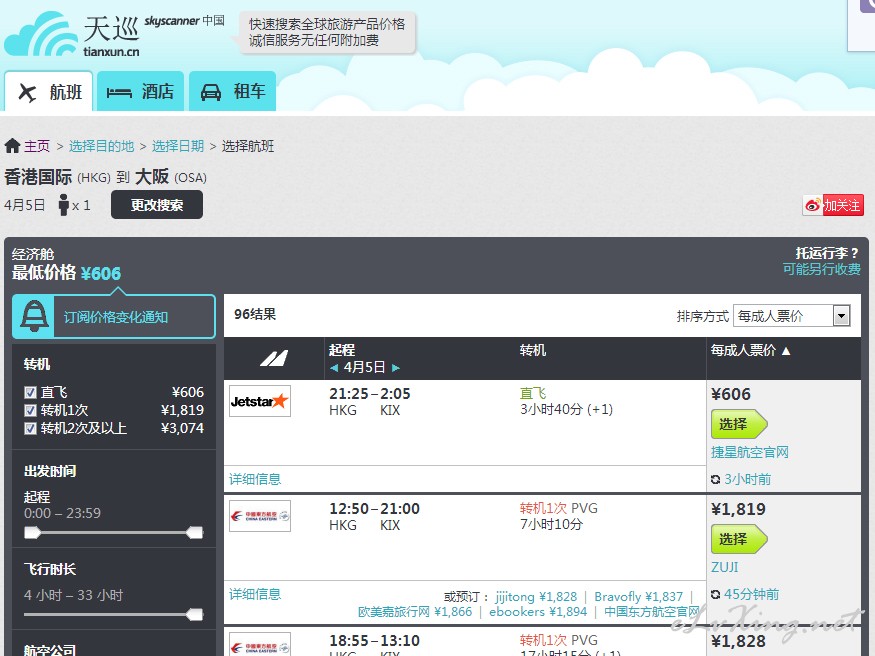This screenshot has height=656, width=875.
Task: Subscribe via 订阅价格变化通知
Action: [116, 317]
